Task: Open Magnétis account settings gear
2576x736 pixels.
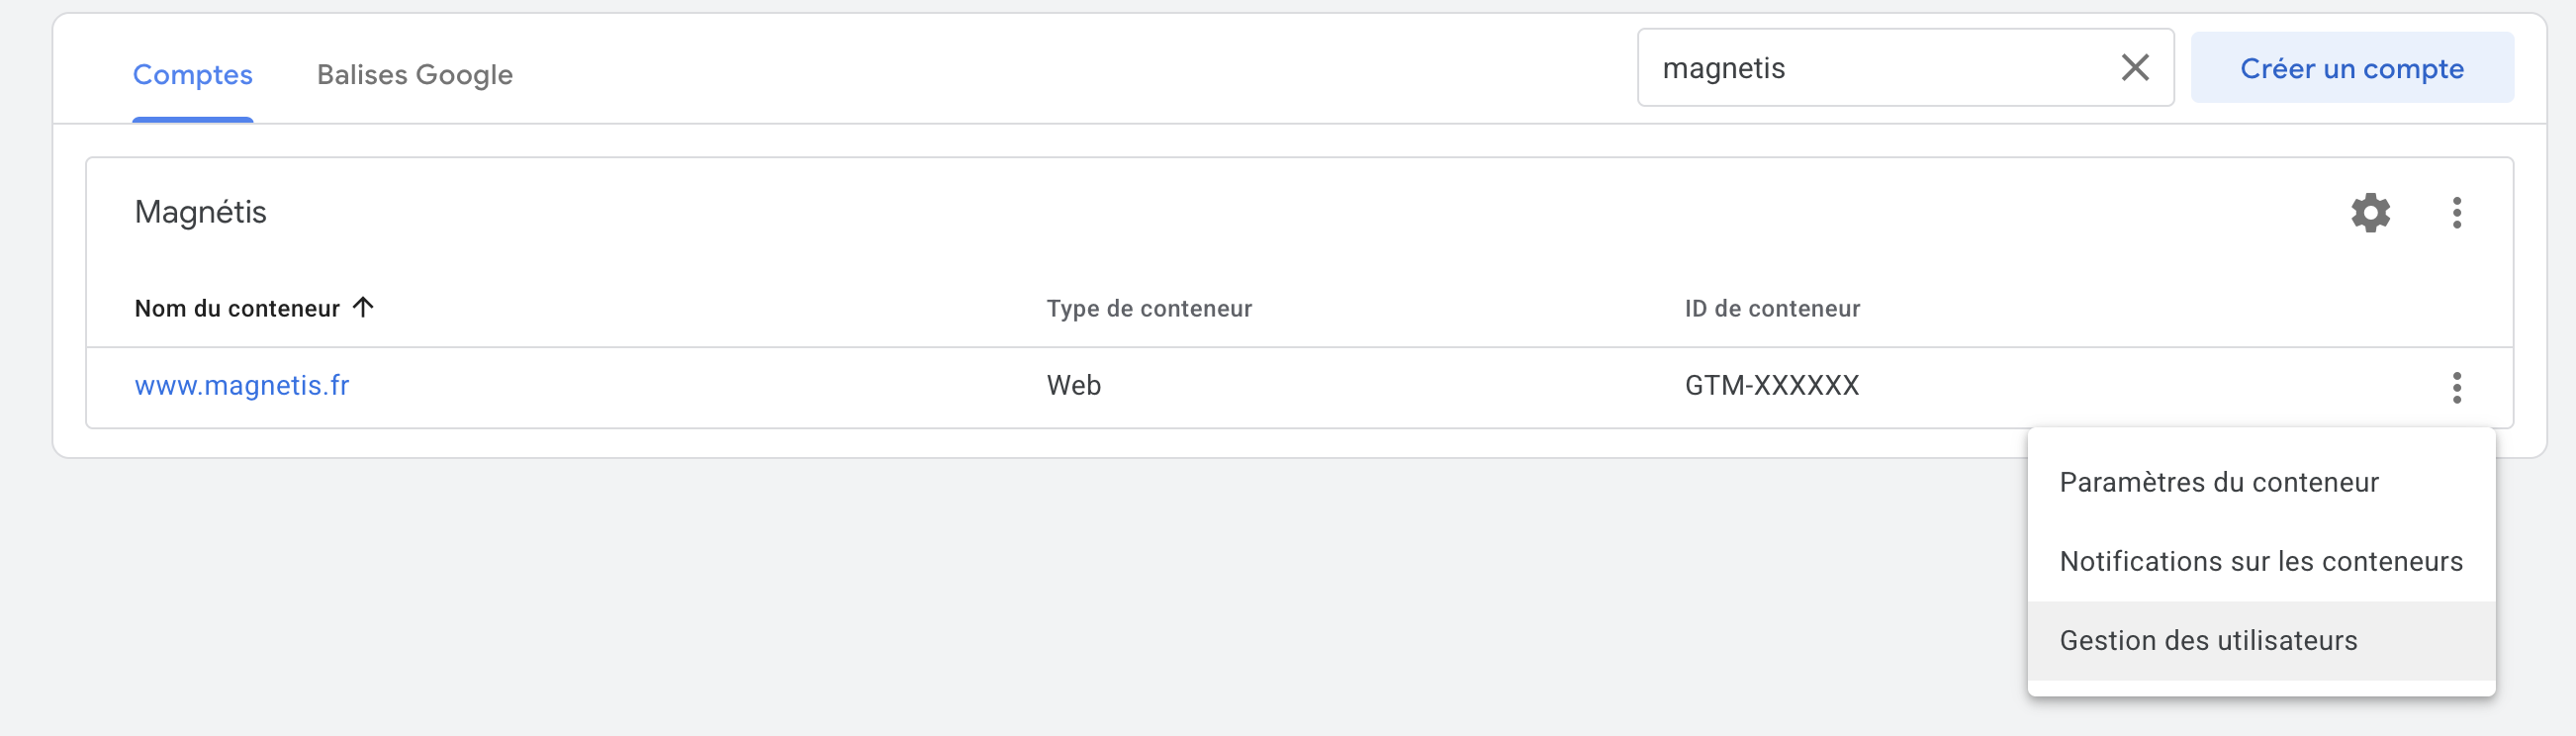Action: [2370, 213]
